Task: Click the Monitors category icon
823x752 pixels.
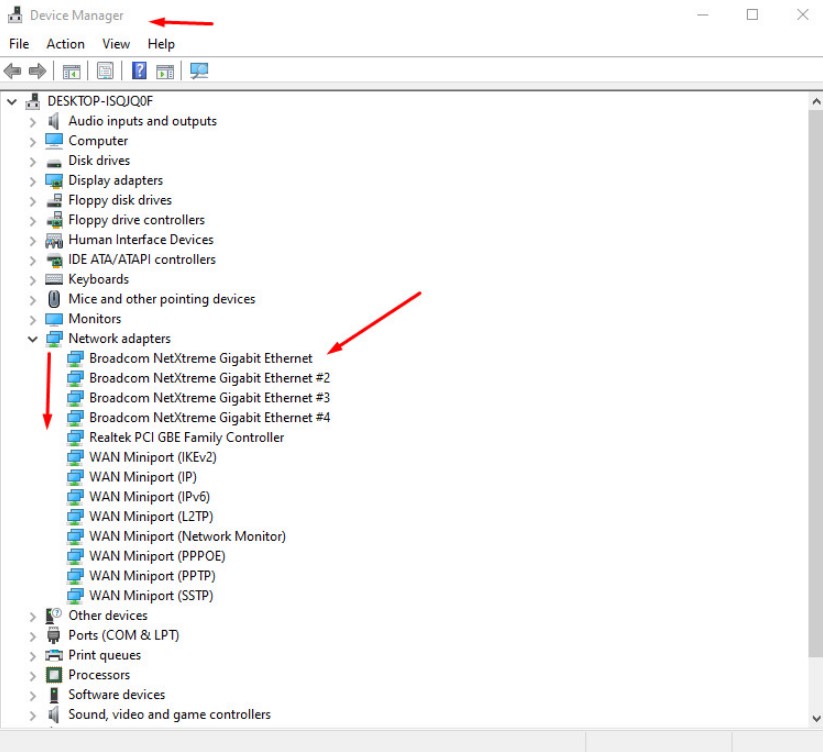Action: tap(54, 319)
